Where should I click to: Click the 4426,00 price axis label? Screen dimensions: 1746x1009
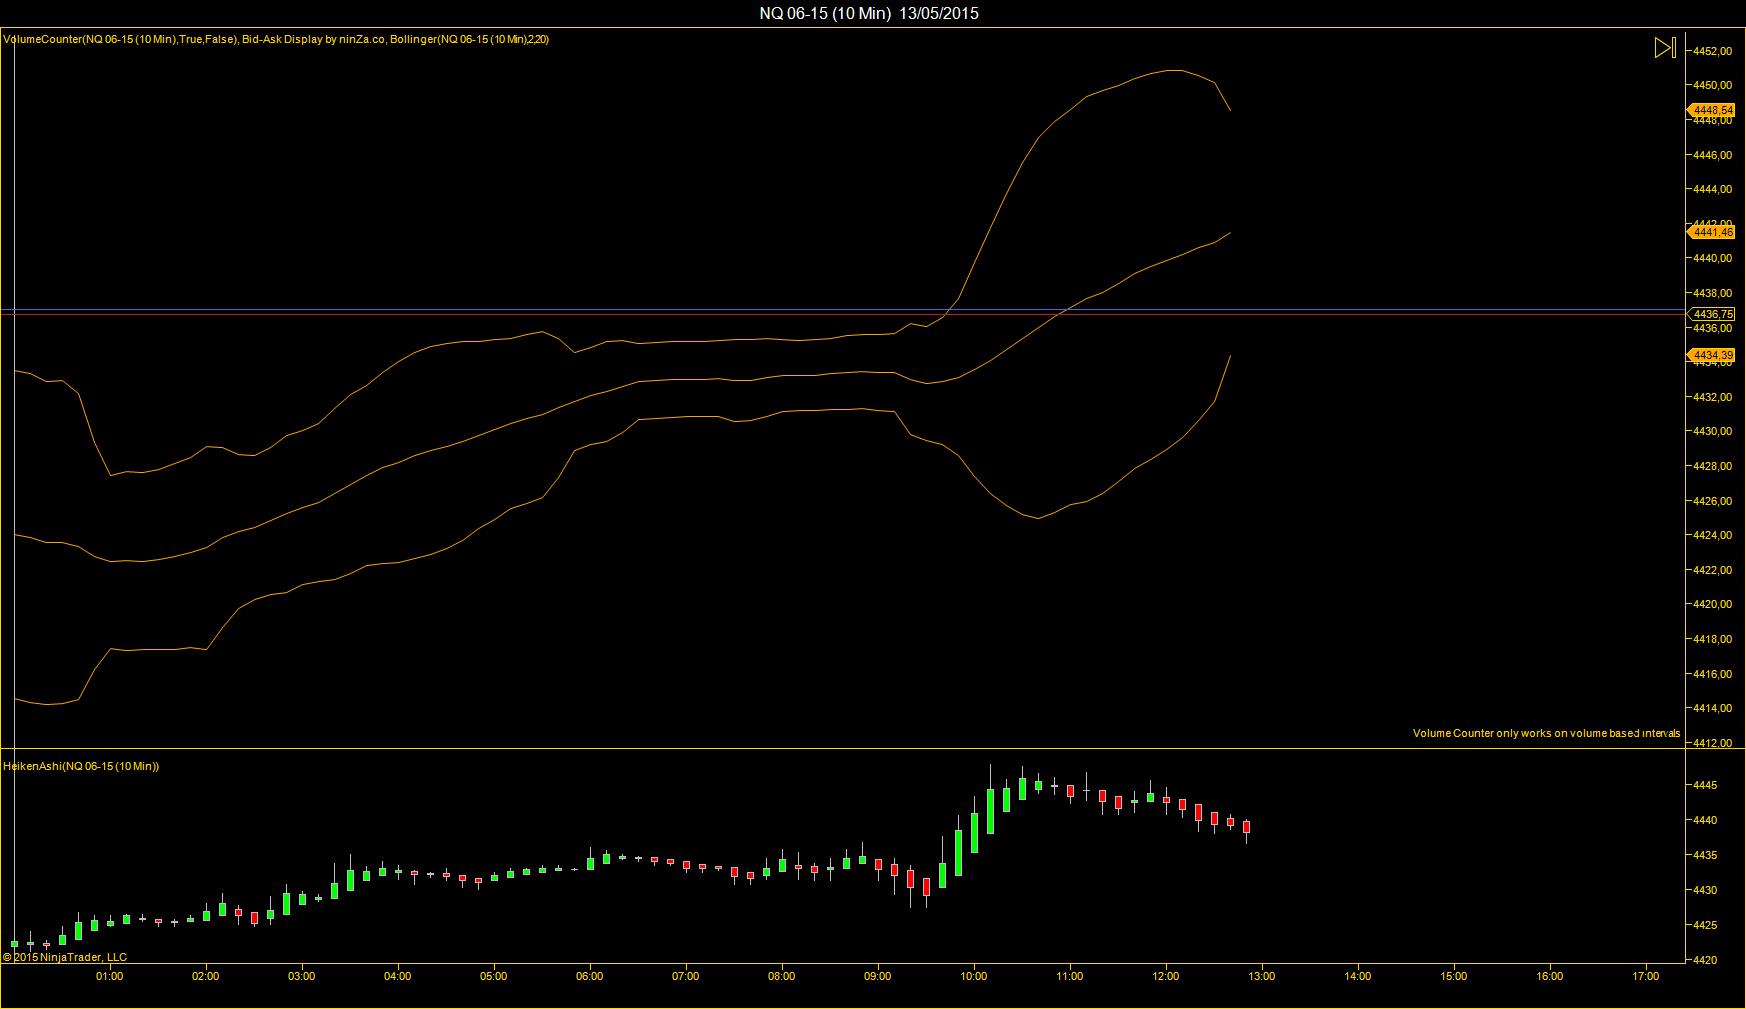tap(1712, 501)
